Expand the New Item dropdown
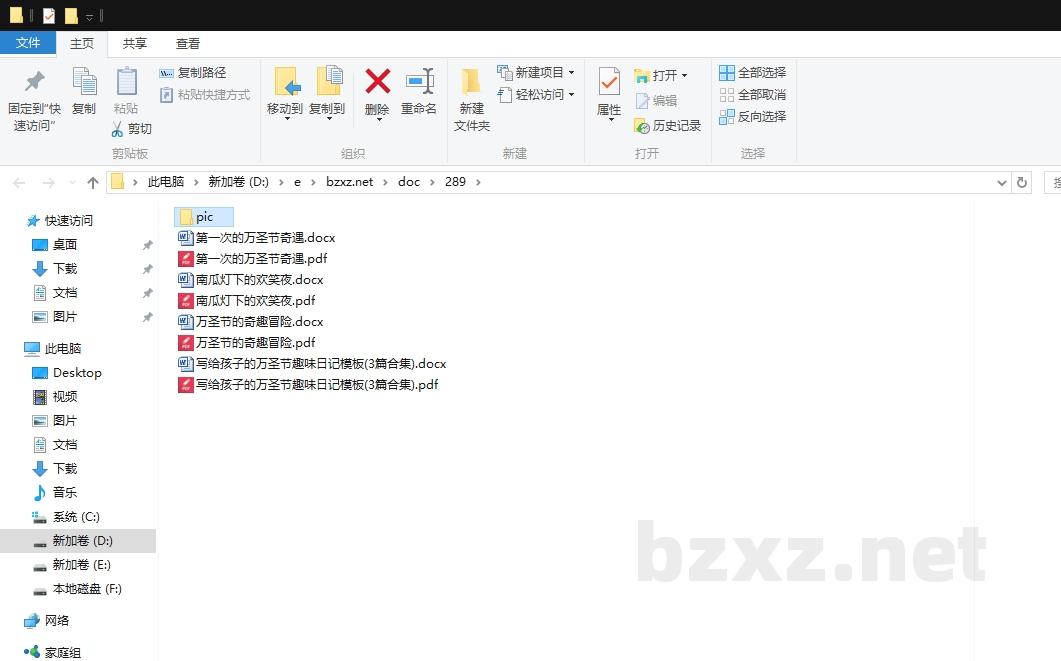 571,73
